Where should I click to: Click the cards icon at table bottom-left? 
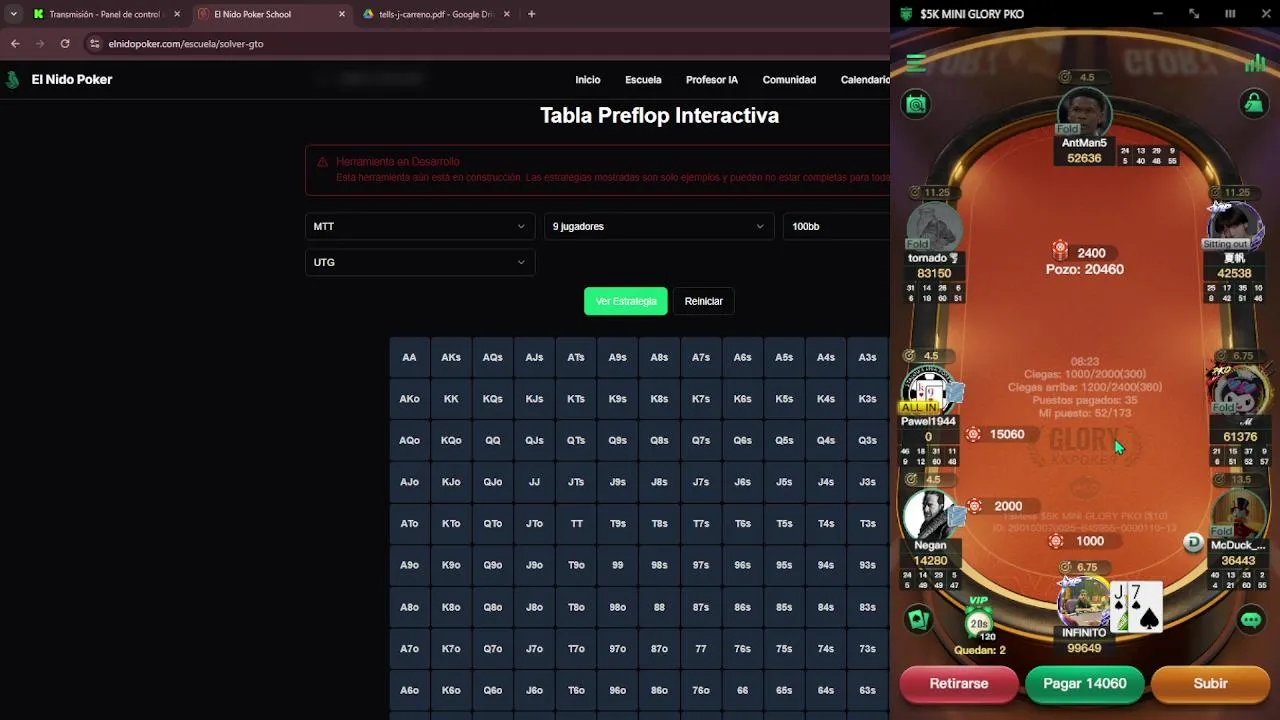click(919, 620)
